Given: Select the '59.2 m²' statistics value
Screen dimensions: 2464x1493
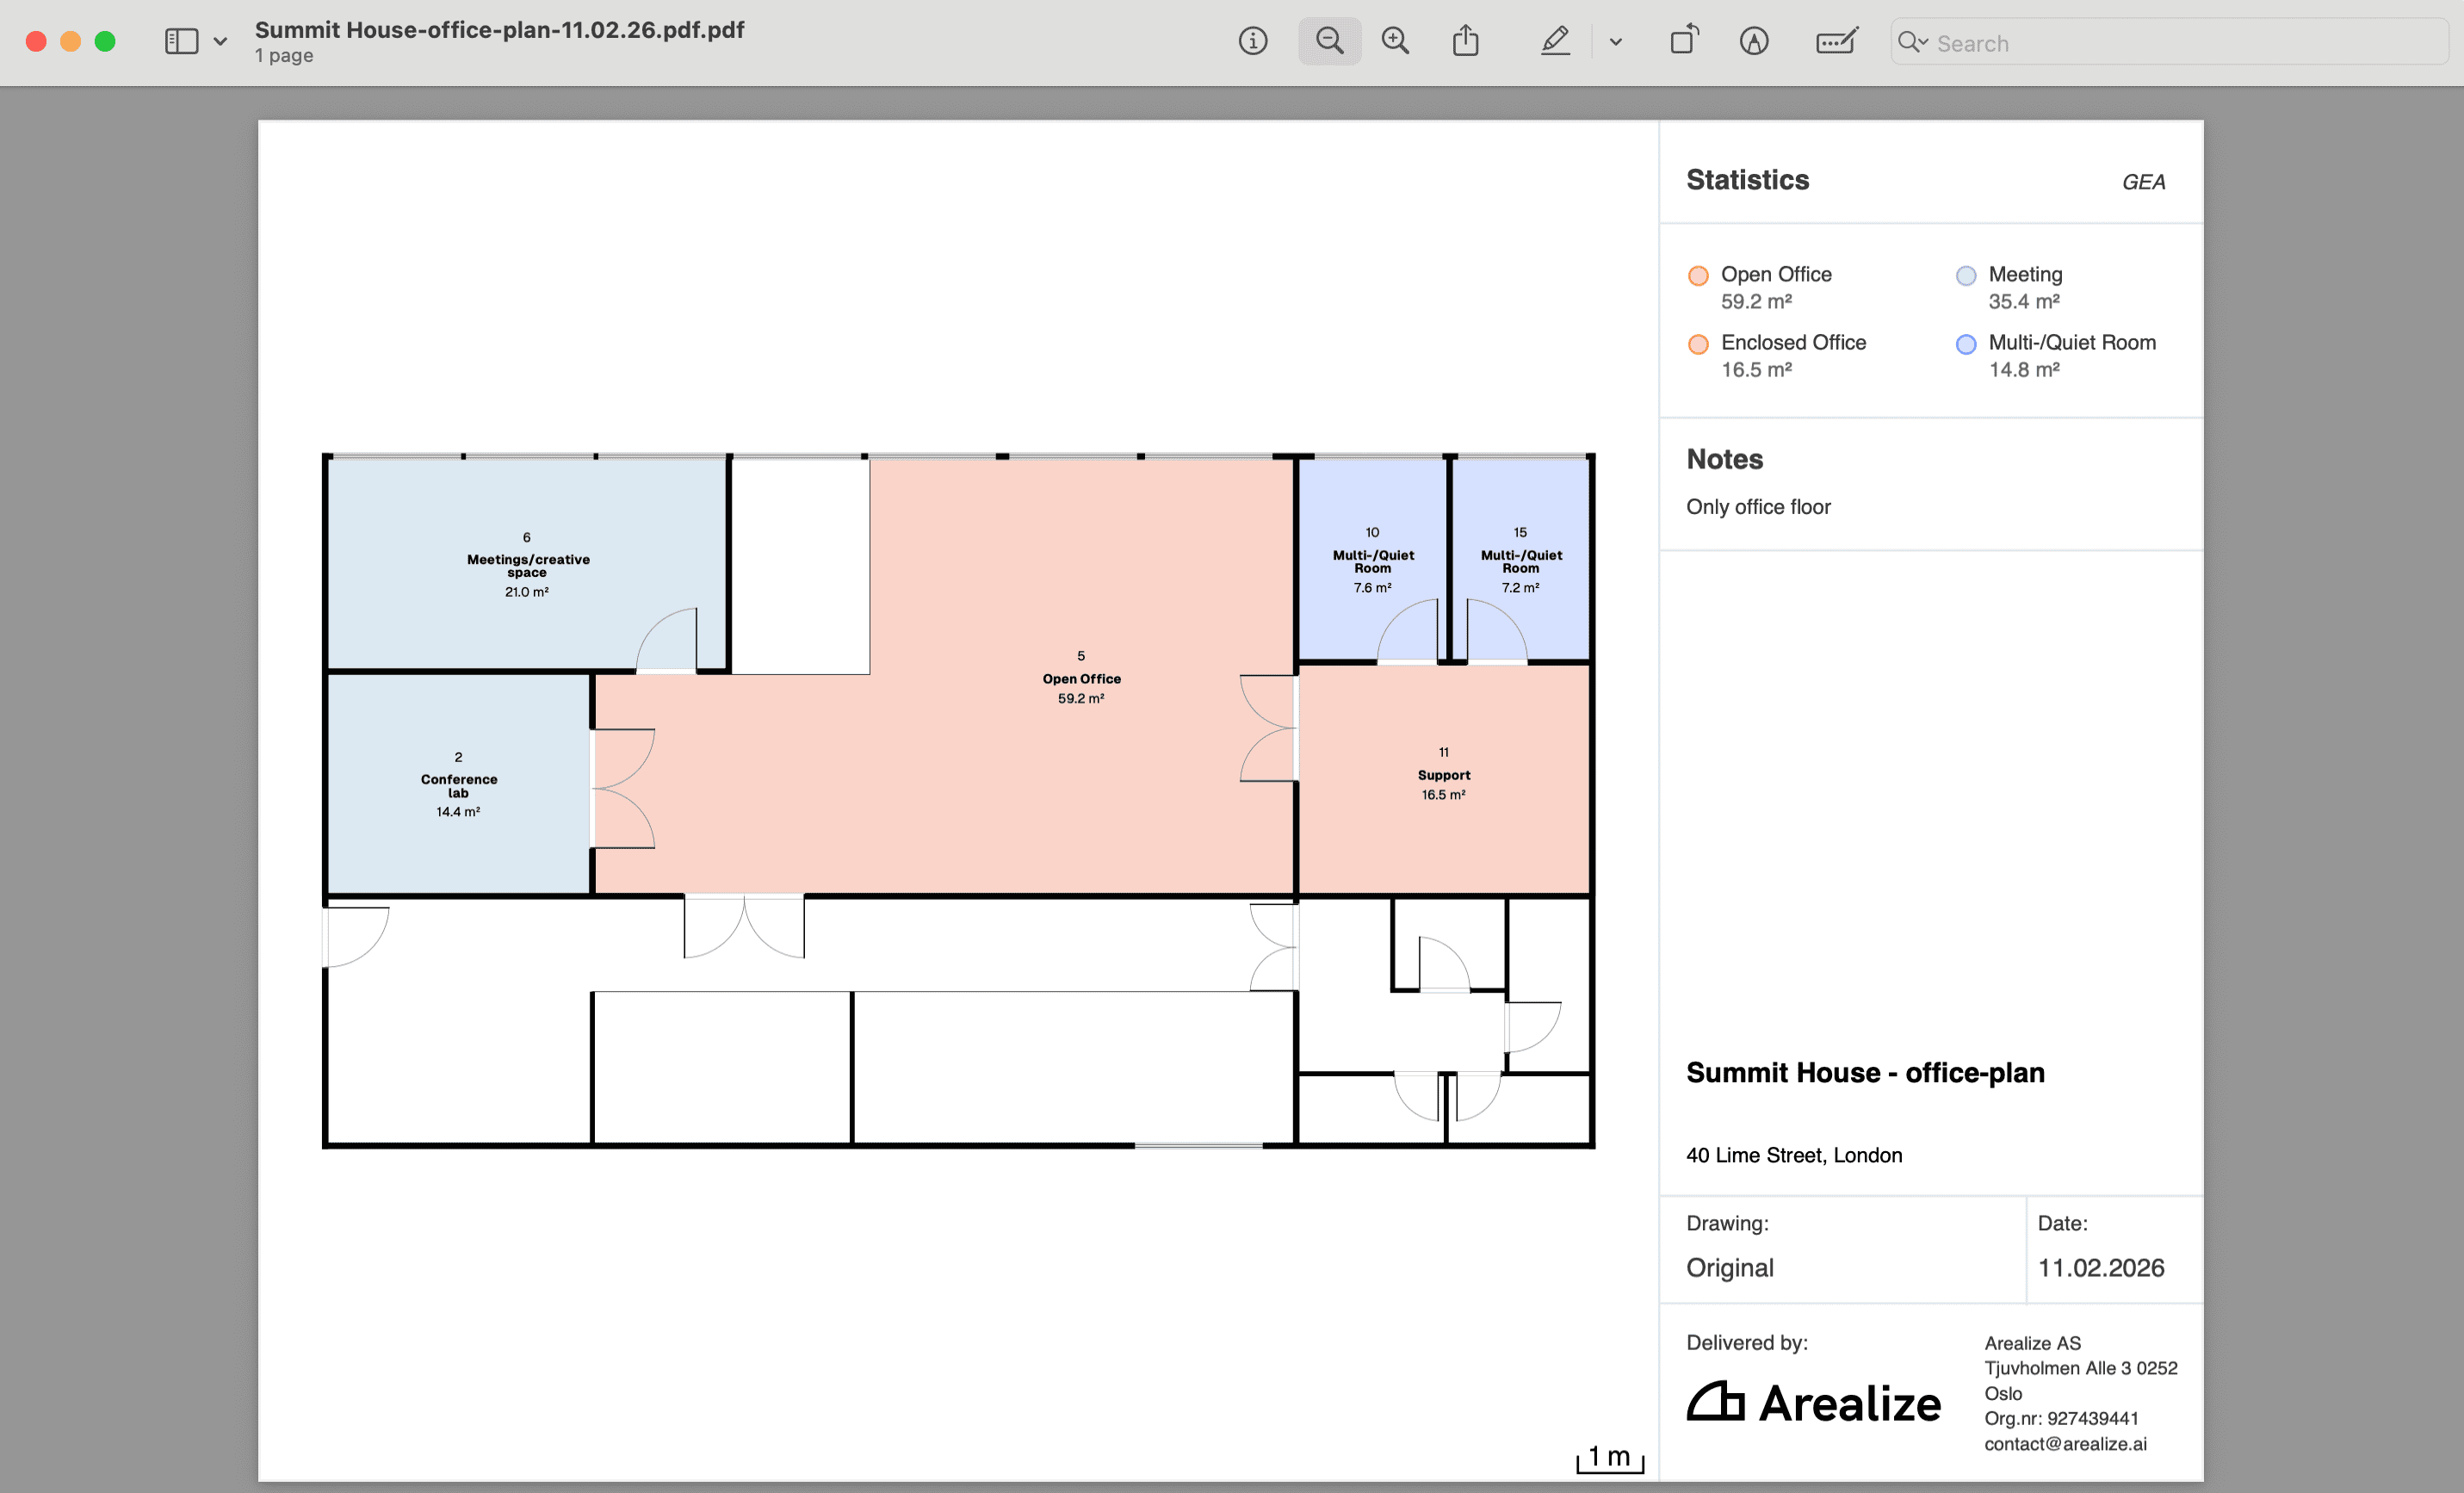Looking at the screenshot, I should click(1756, 301).
